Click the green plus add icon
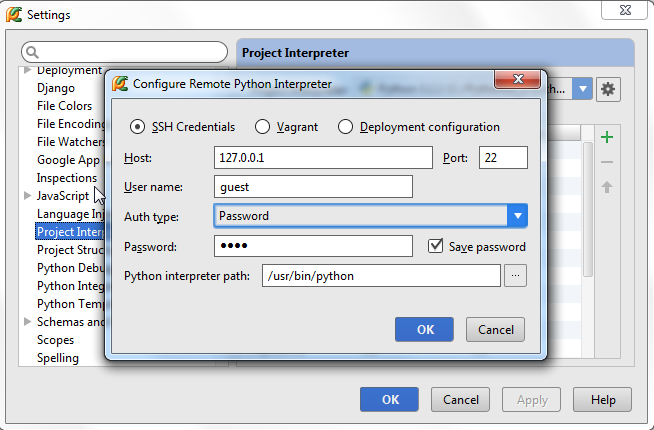The height and width of the screenshot is (430, 654). click(607, 137)
